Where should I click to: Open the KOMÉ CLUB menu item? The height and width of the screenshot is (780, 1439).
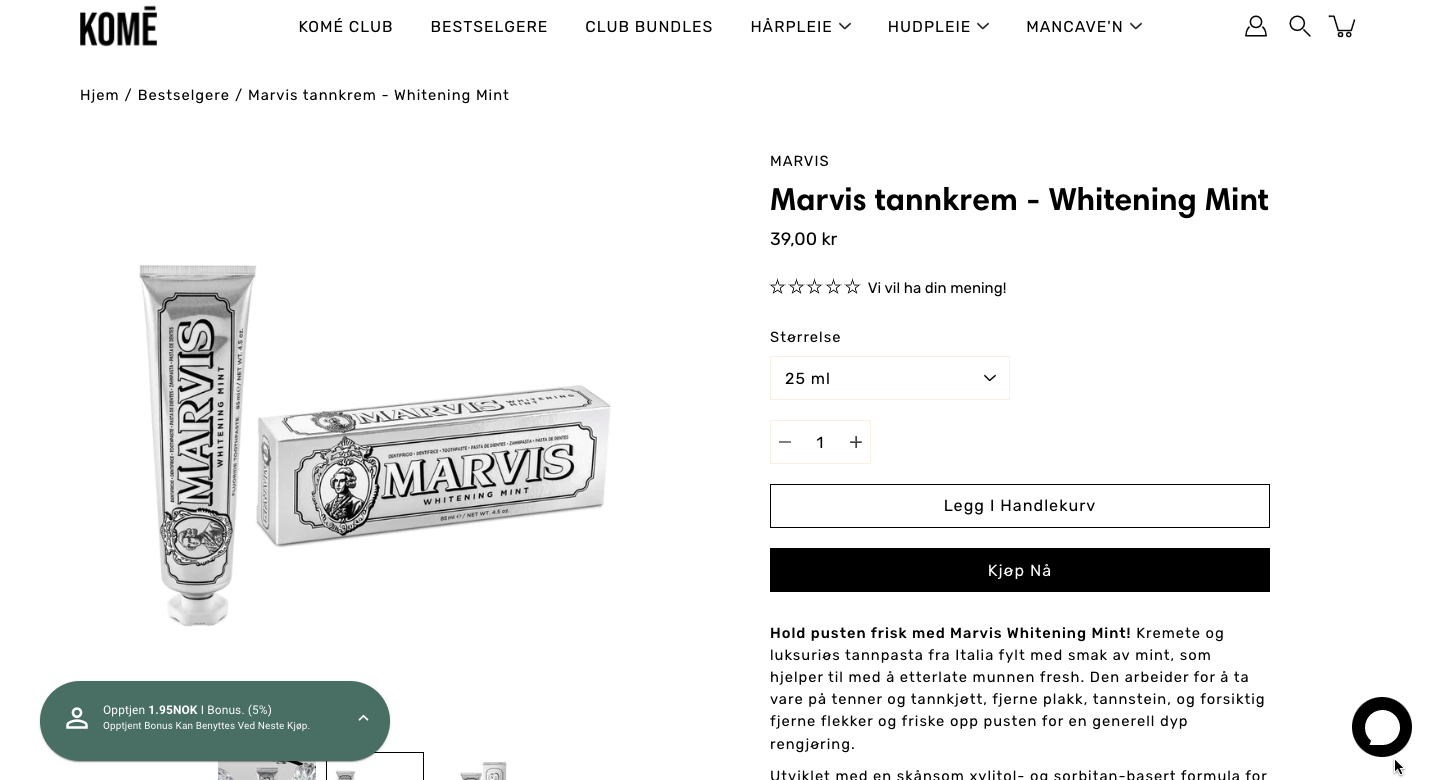coord(346,27)
